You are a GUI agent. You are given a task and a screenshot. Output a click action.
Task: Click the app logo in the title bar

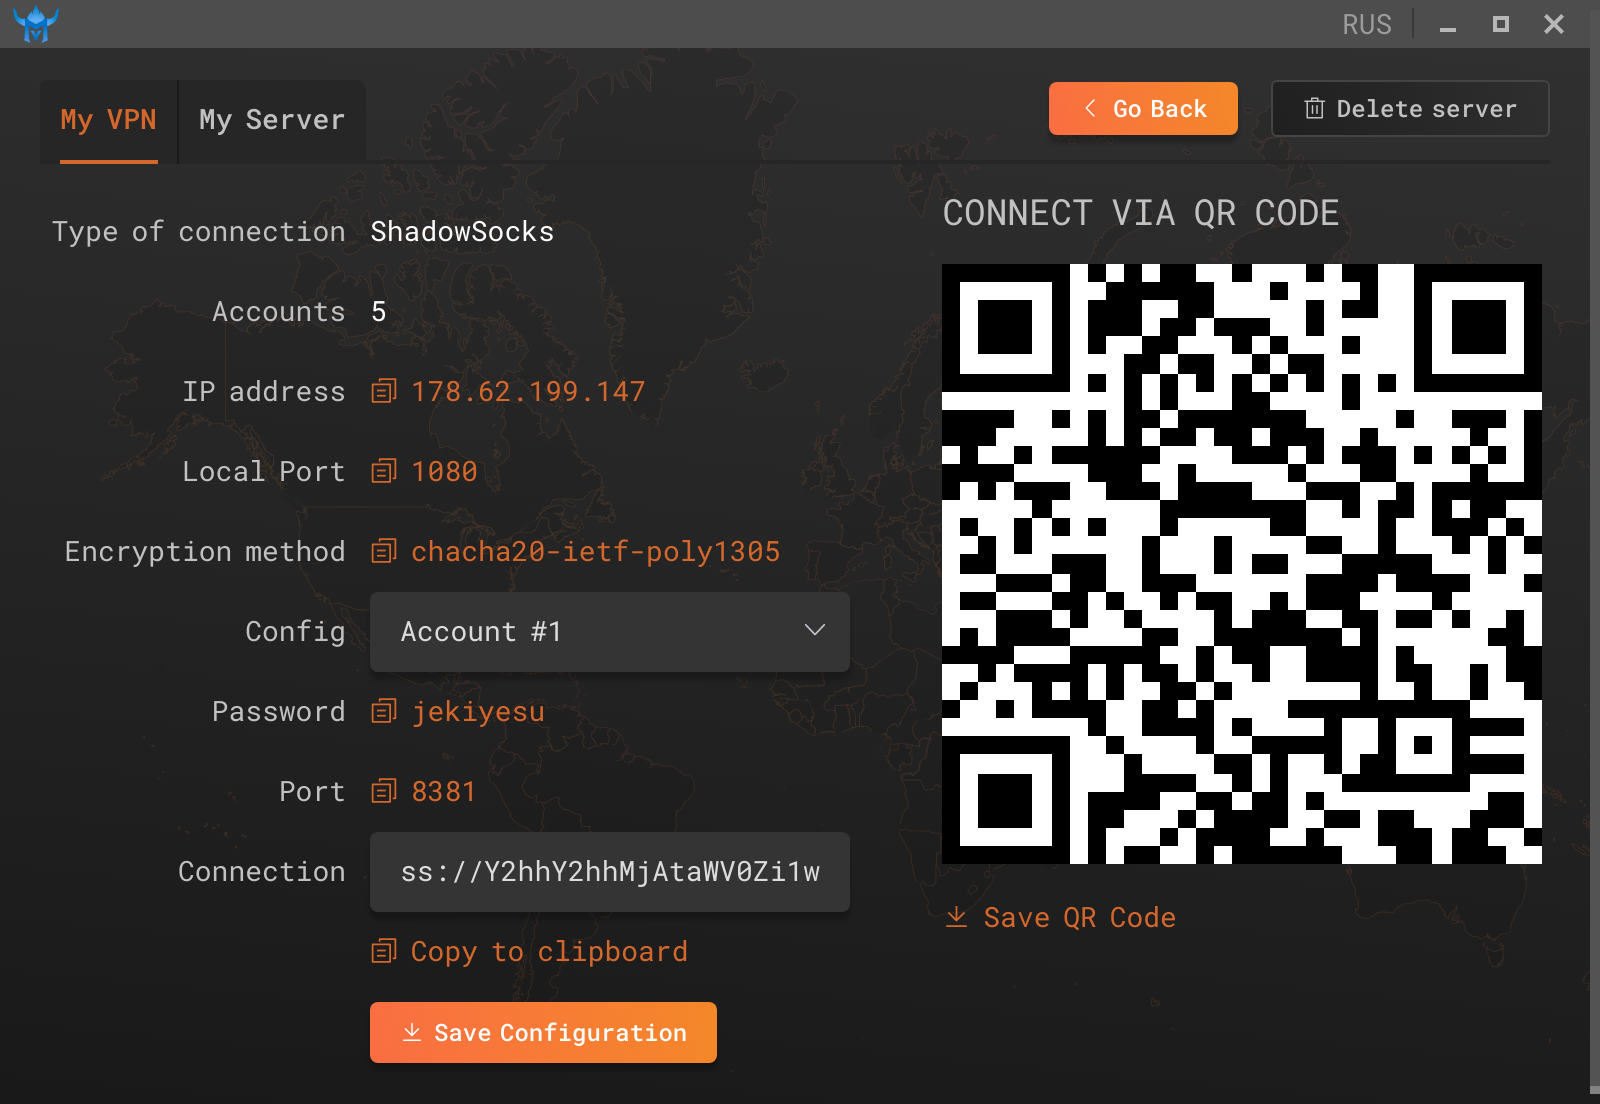36,24
